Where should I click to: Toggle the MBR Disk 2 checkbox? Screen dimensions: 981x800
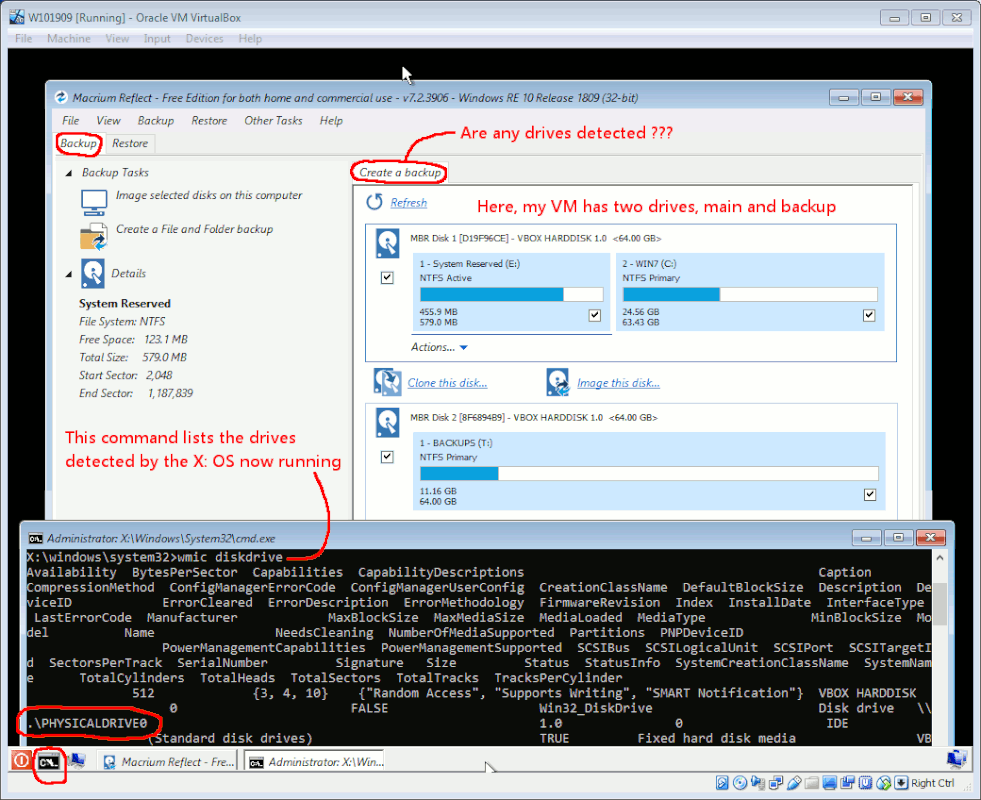(x=387, y=457)
